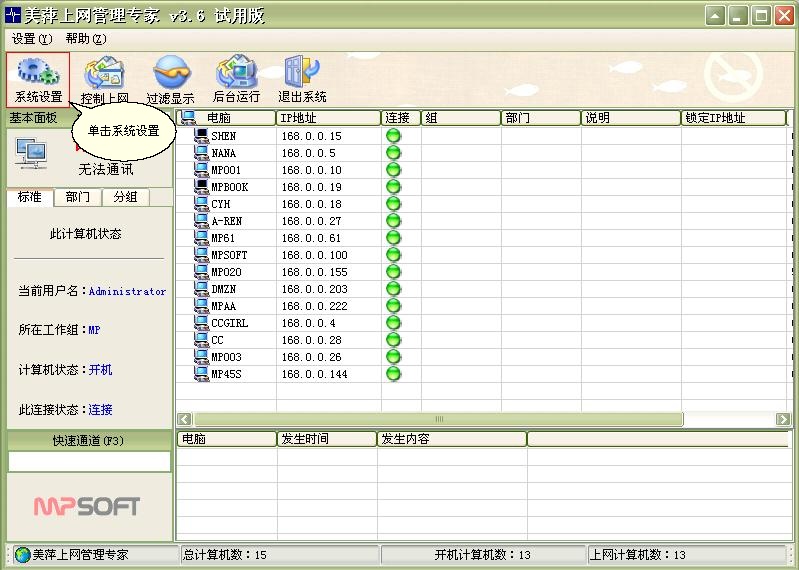
Task: Click the 连接 connection status value in panel
Action: 100,410
